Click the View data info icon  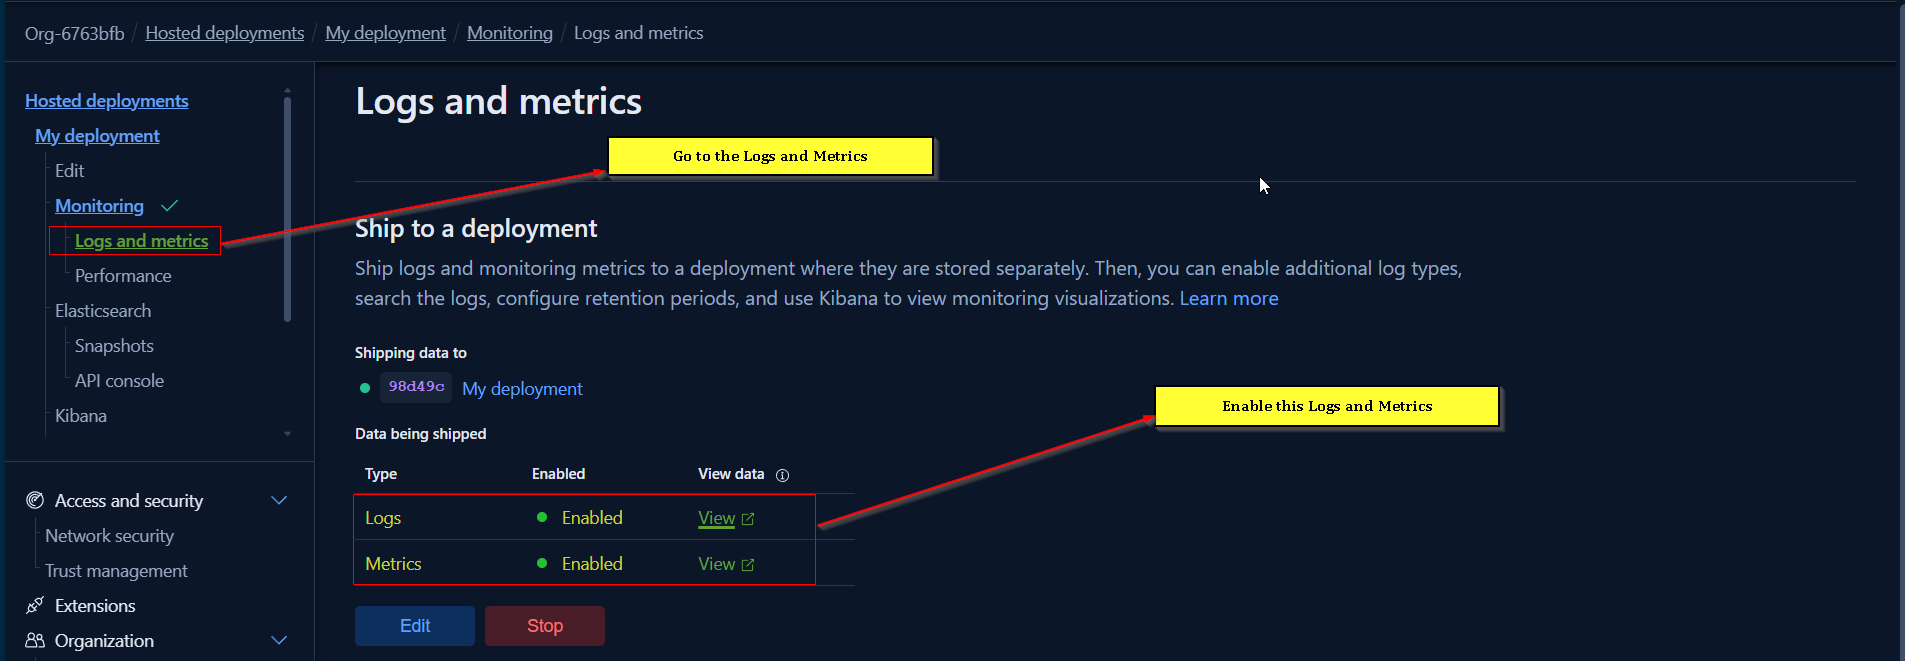782,475
